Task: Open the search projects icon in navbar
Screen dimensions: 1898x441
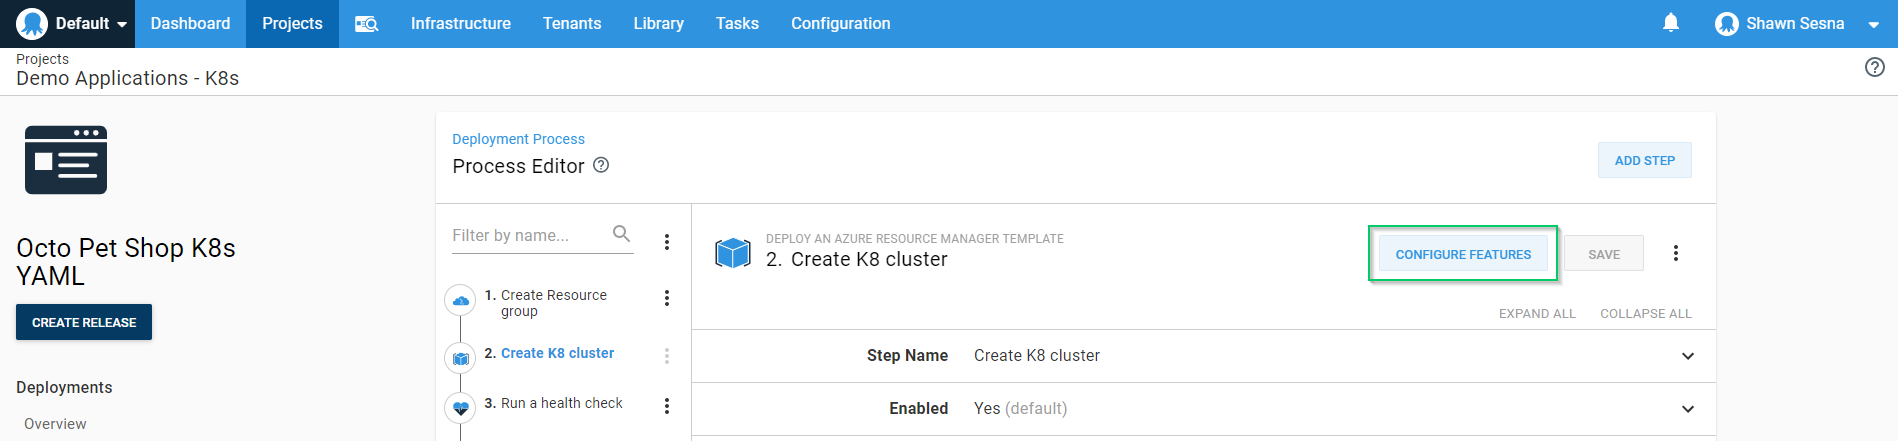Action: (x=366, y=24)
